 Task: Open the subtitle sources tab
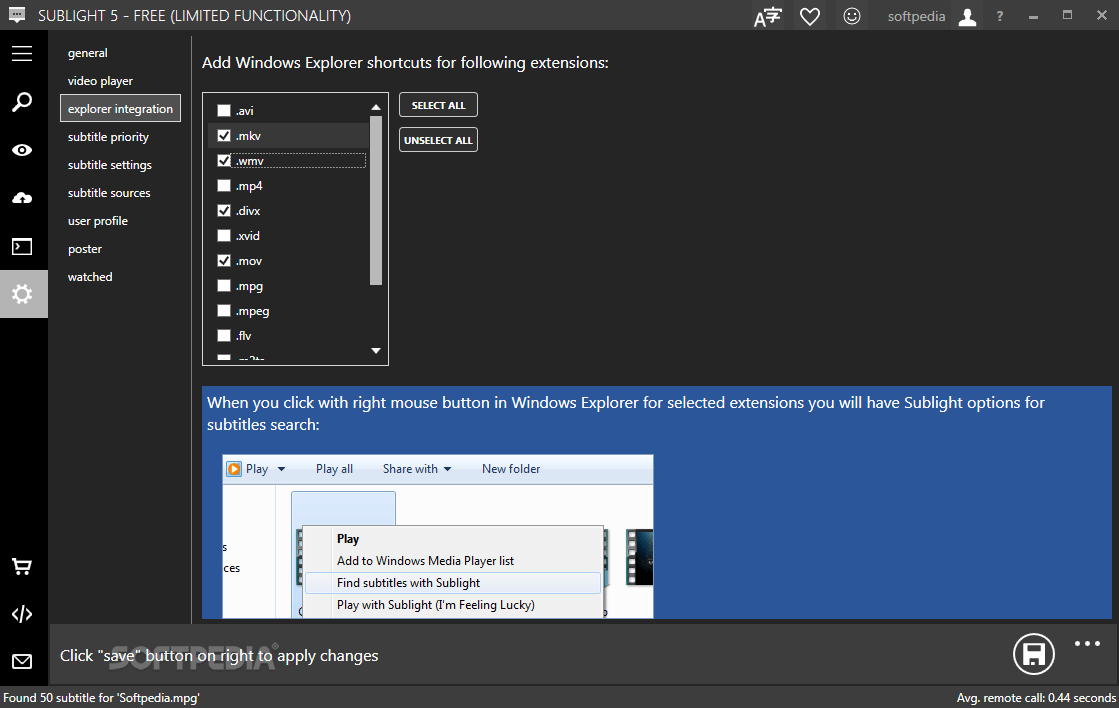click(x=109, y=193)
